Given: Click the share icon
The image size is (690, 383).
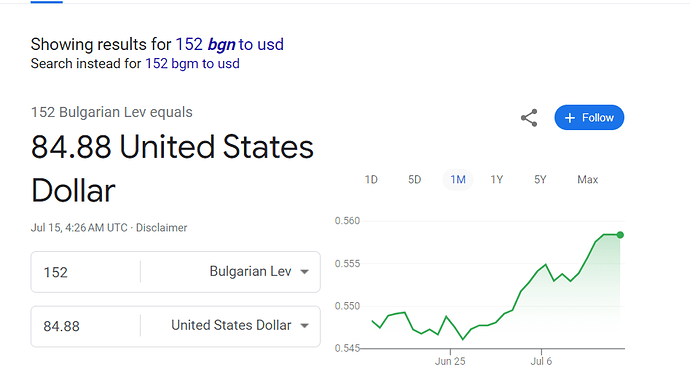Looking at the screenshot, I should (x=529, y=118).
